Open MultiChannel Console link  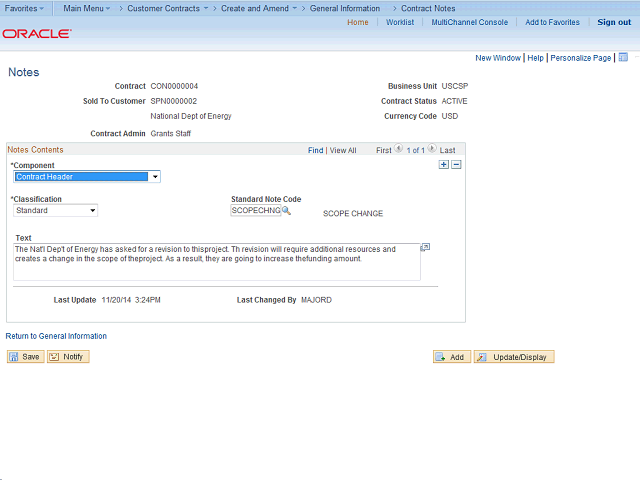pos(470,22)
